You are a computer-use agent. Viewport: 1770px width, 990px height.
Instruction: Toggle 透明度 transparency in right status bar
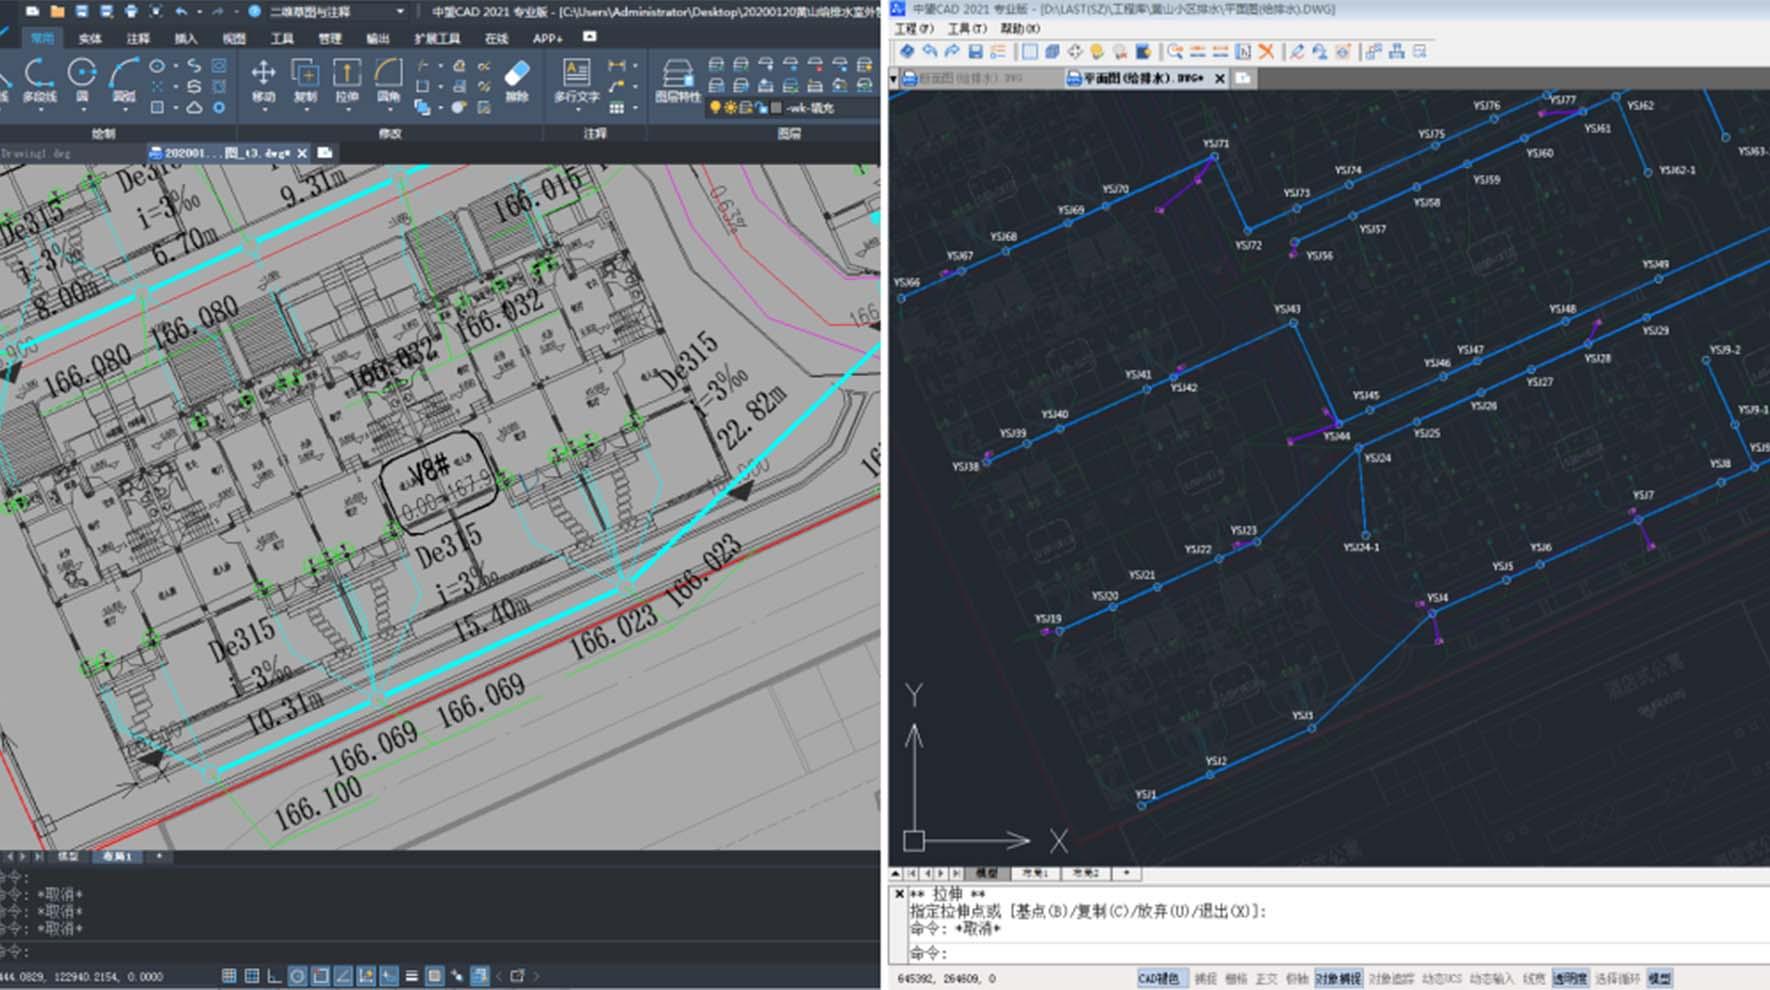coord(1569,978)
